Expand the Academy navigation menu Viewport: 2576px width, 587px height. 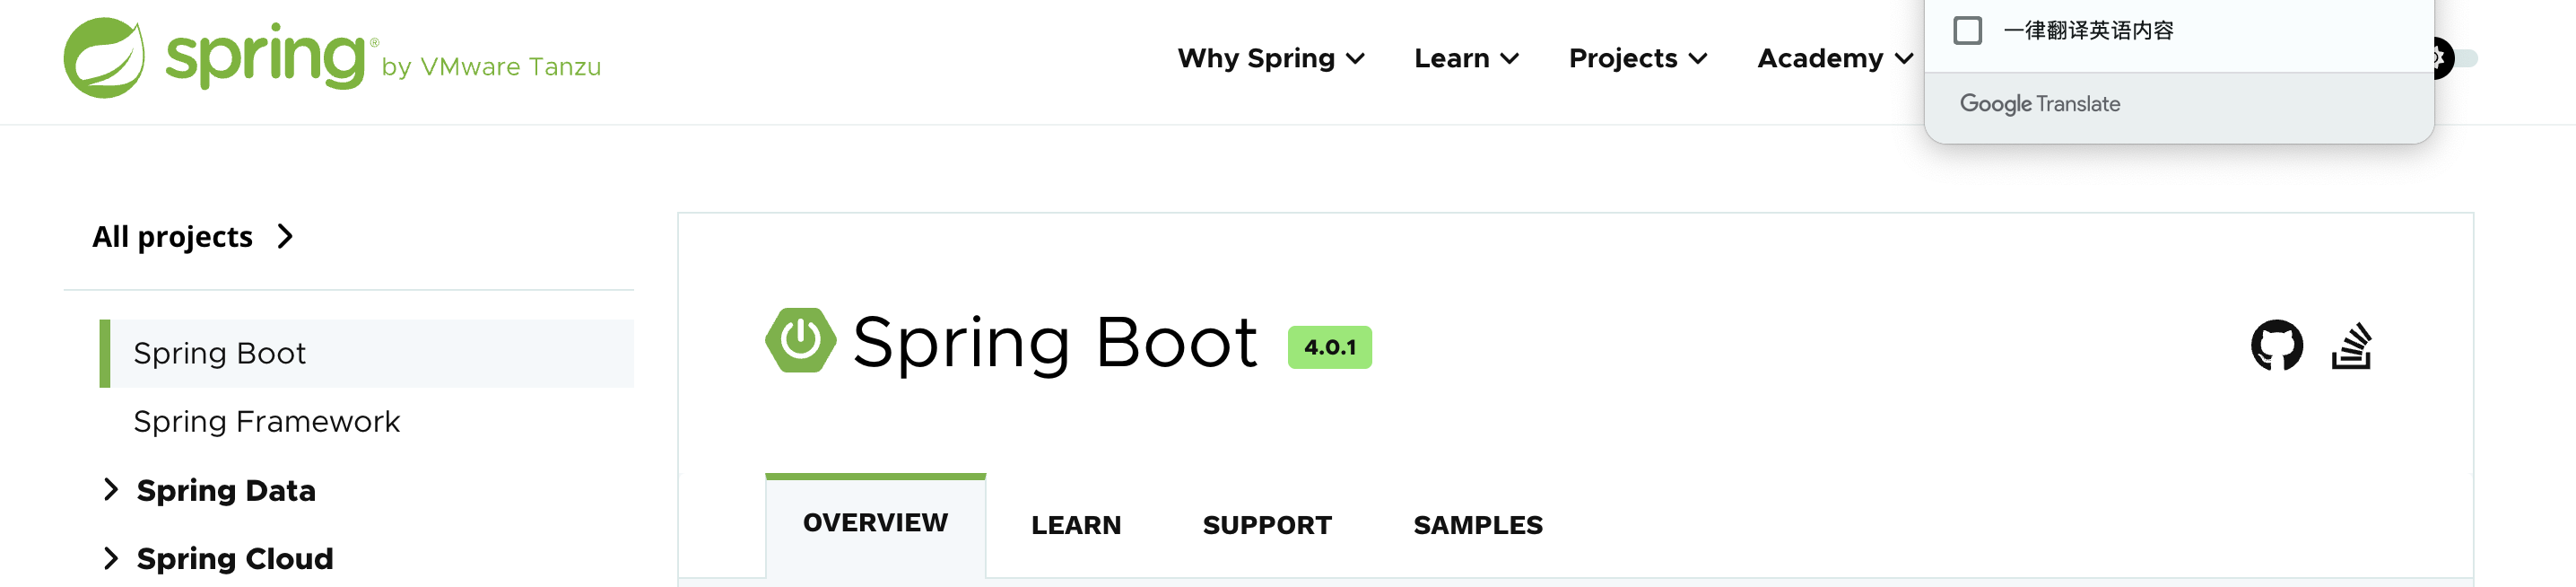[1834, 59]
